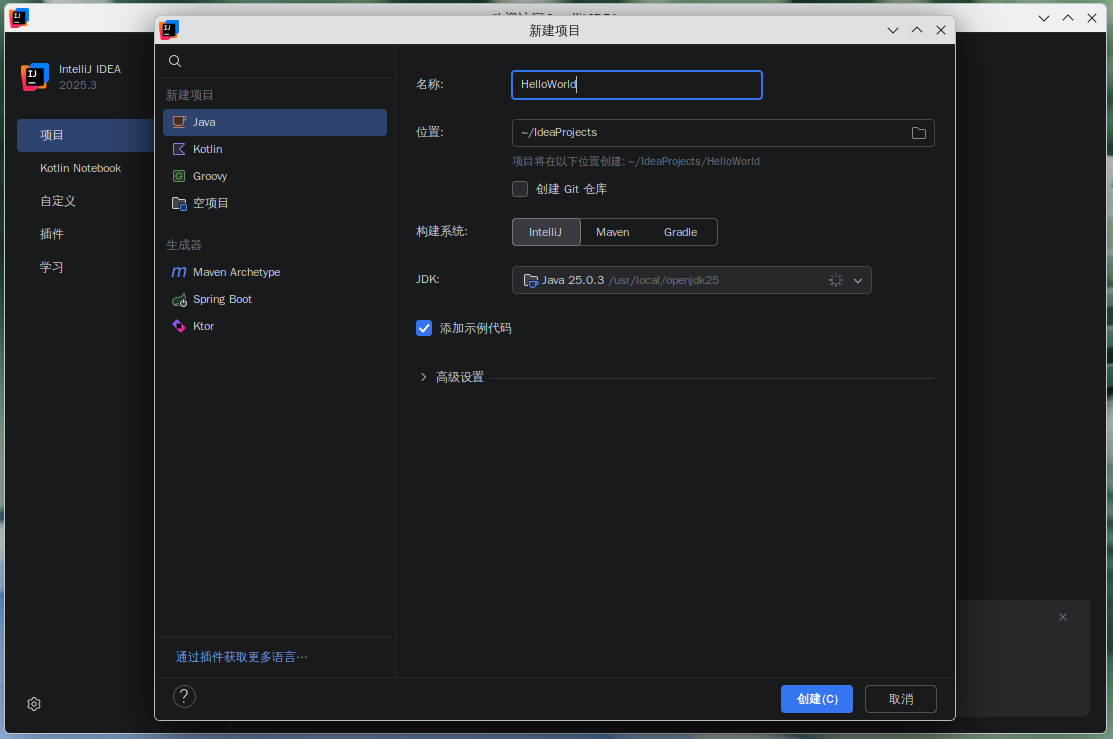
Task: Click the IntelliJ icon in dialog titlebar
Action: [170, 30]
